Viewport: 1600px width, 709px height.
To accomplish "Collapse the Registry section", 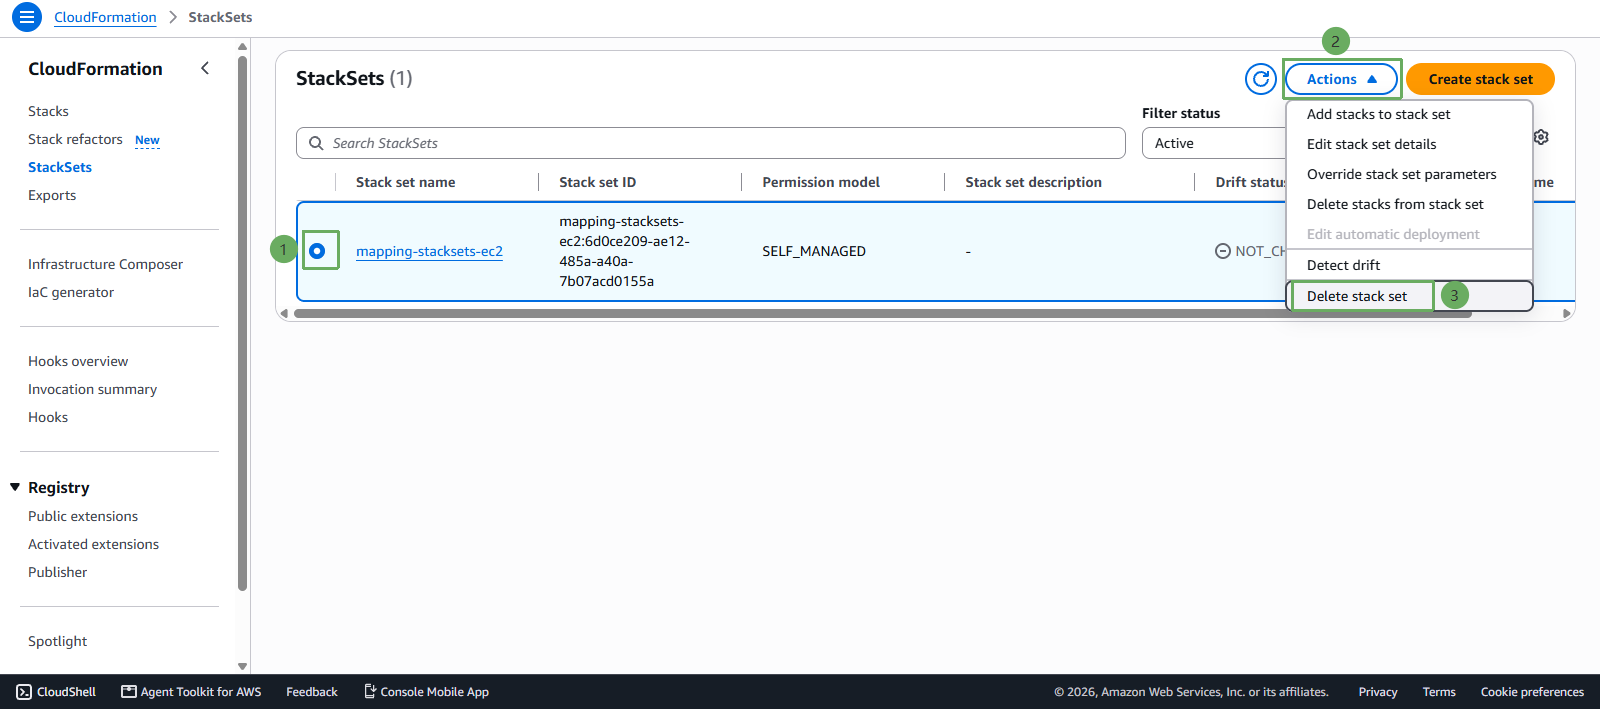I will click(x=15, y=487).
